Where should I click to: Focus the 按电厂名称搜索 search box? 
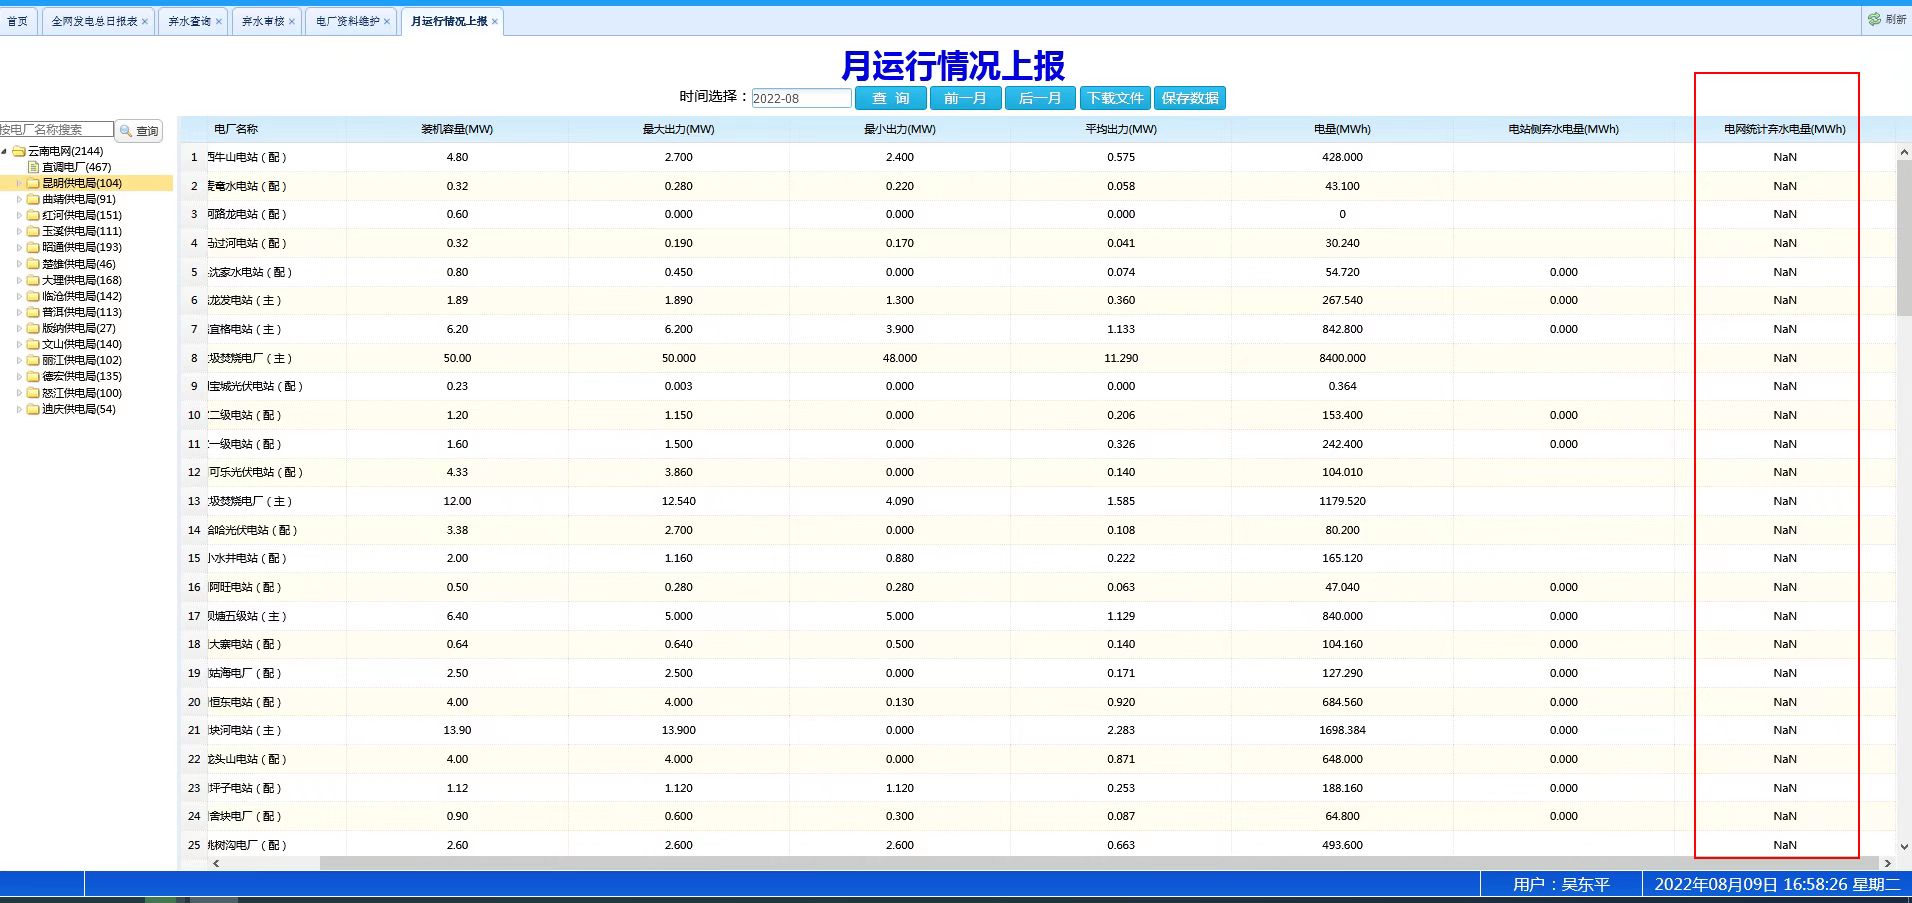tap(56, 129)
